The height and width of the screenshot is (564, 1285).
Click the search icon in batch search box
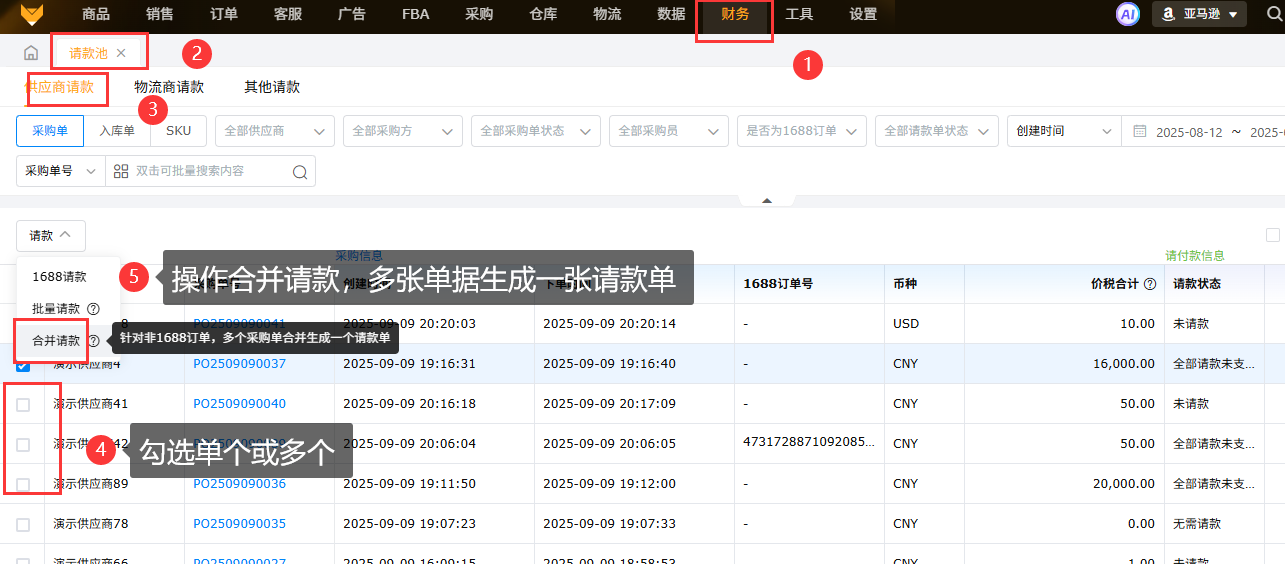pyautogui.click(x=299, y=172)
